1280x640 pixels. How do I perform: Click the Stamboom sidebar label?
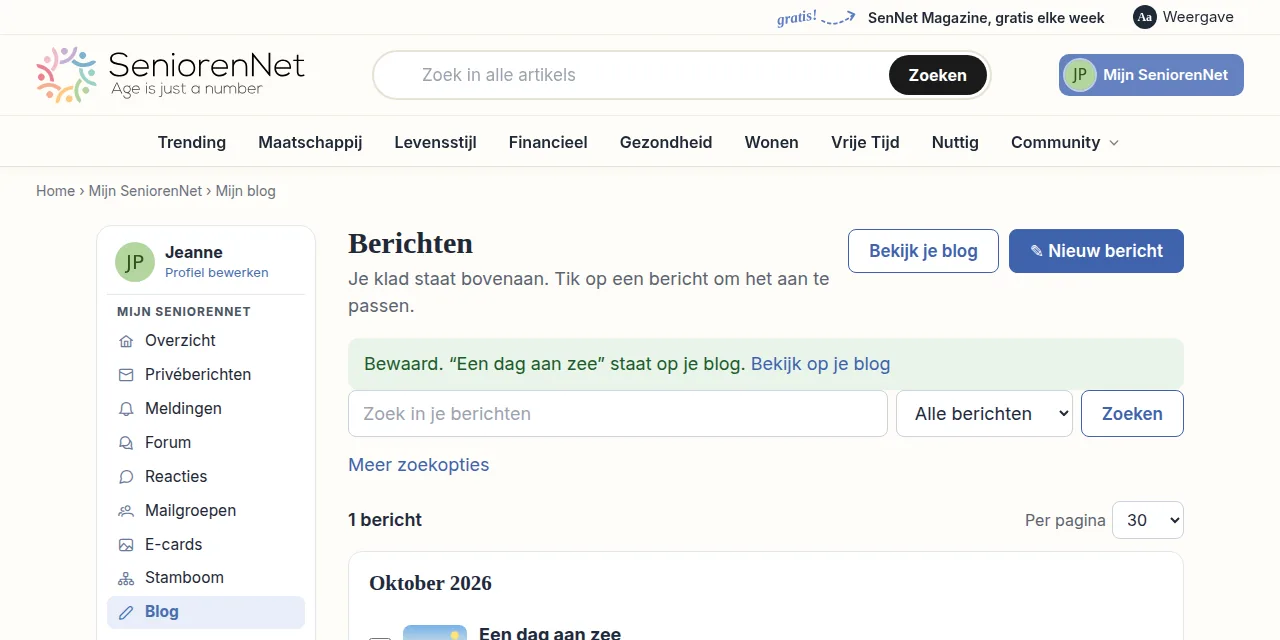click(184, 578)
